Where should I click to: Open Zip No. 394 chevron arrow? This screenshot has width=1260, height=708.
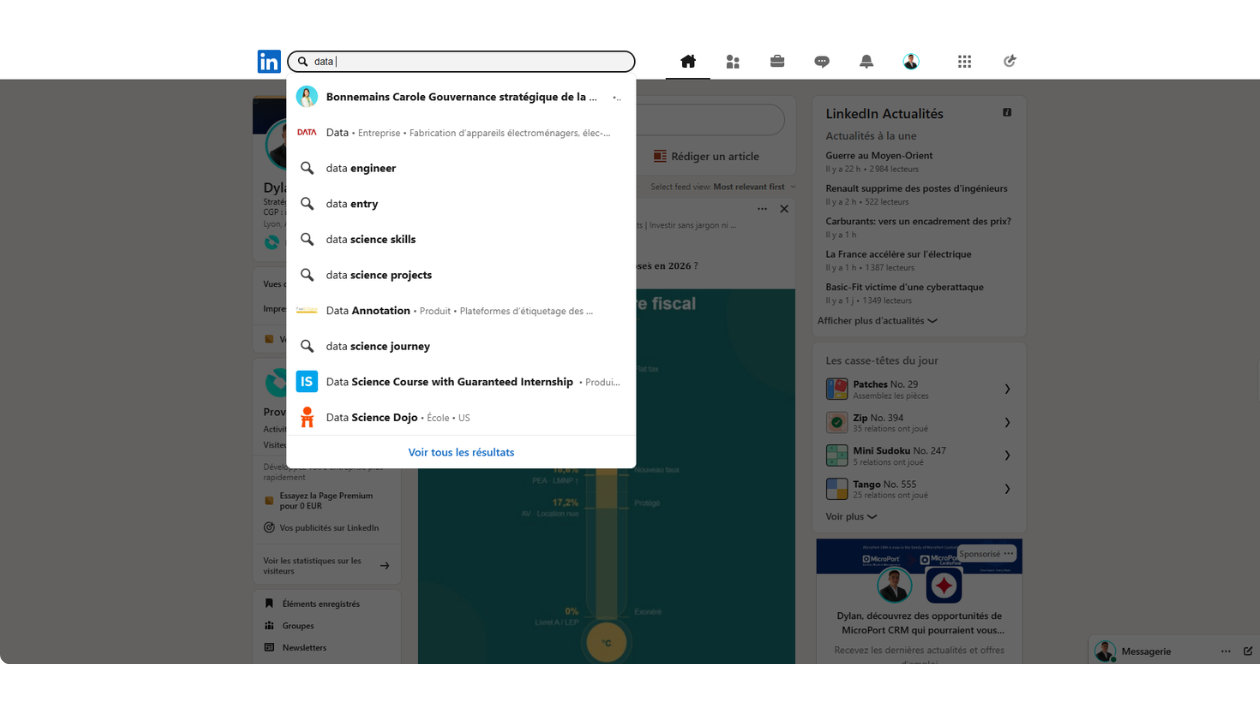(x=1007, y=422)
